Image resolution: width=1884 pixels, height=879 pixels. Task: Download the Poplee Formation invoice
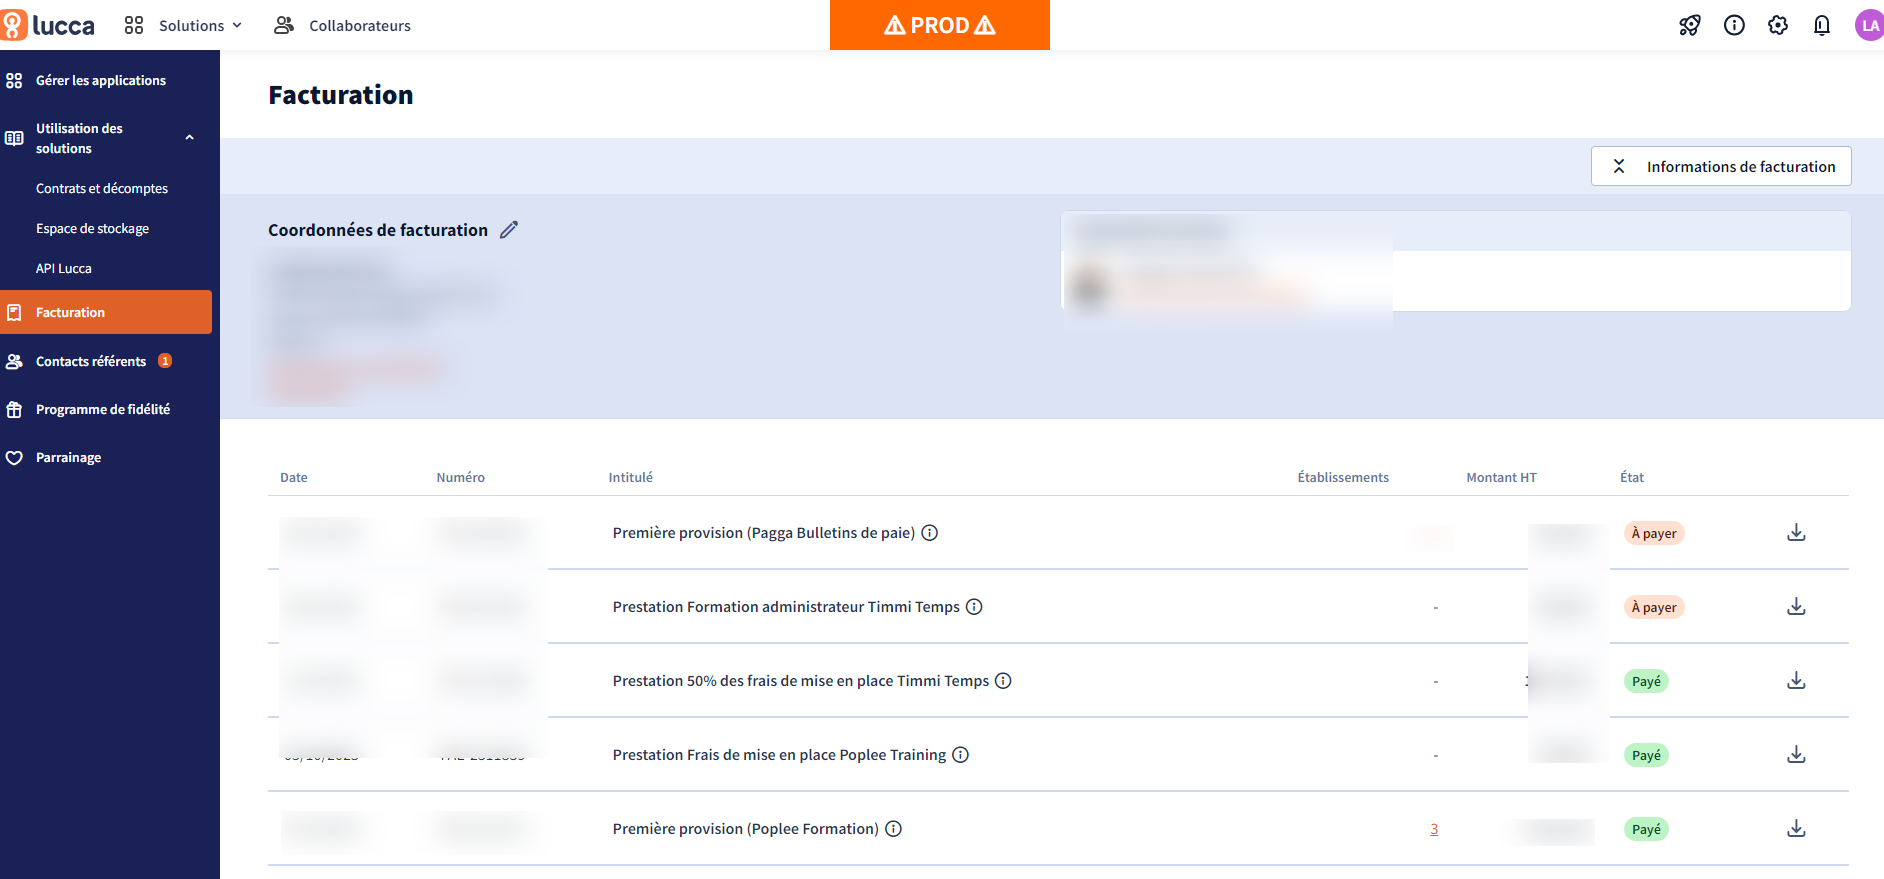pyautogui.click(x=1796, y=829)
